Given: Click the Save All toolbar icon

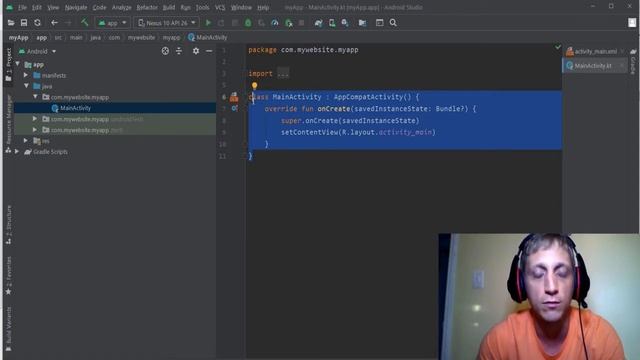Looking at the screenshot, I should pos(24,23).
